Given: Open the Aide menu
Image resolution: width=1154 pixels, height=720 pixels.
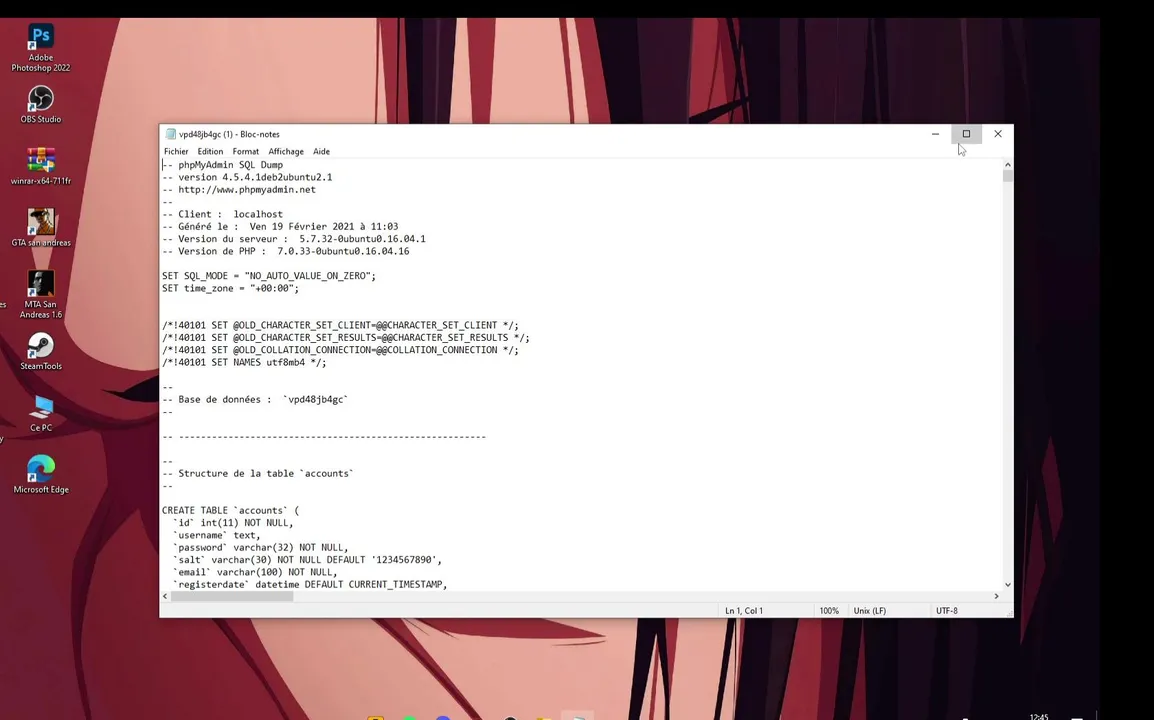Looking at the screenshot, I should click(322, 152).
